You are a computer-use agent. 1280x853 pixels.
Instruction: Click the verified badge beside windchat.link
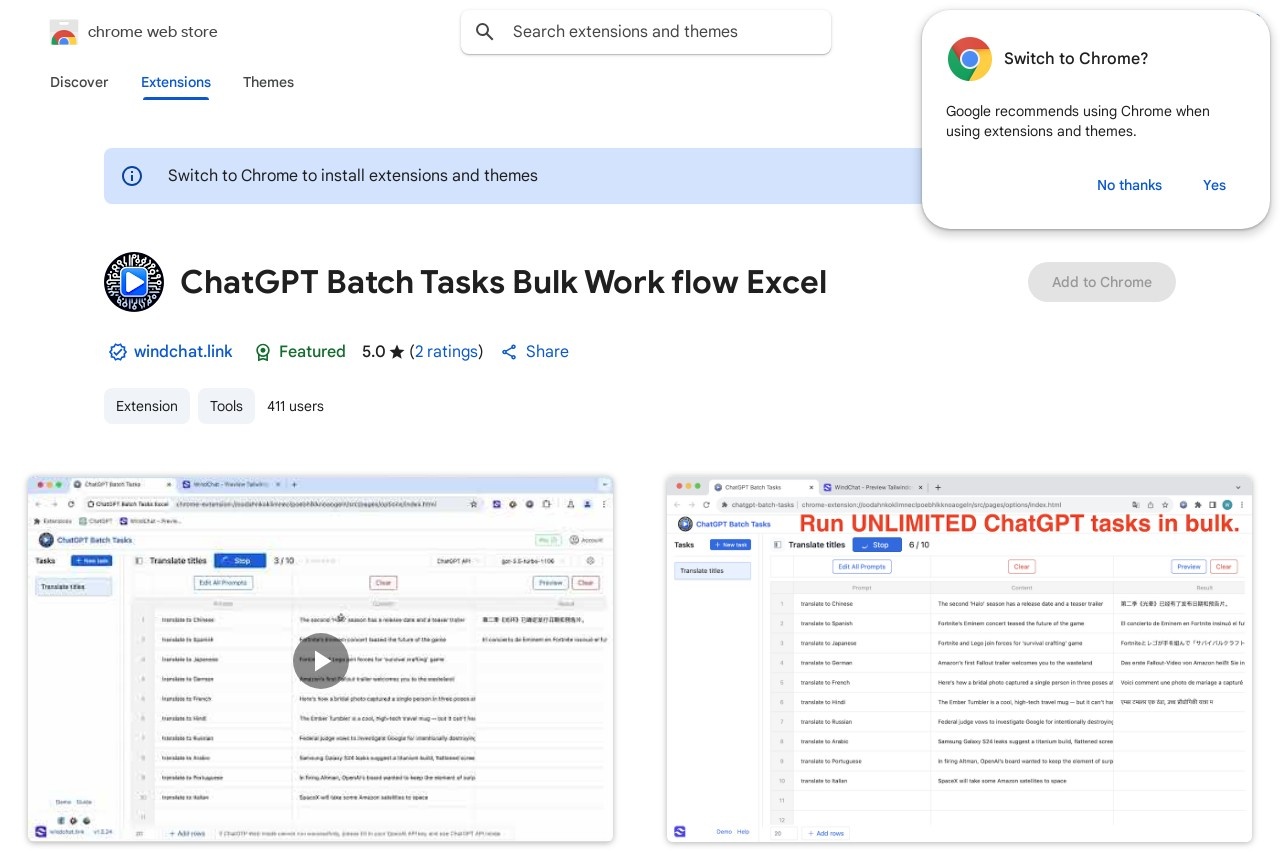tap(118, 352)
